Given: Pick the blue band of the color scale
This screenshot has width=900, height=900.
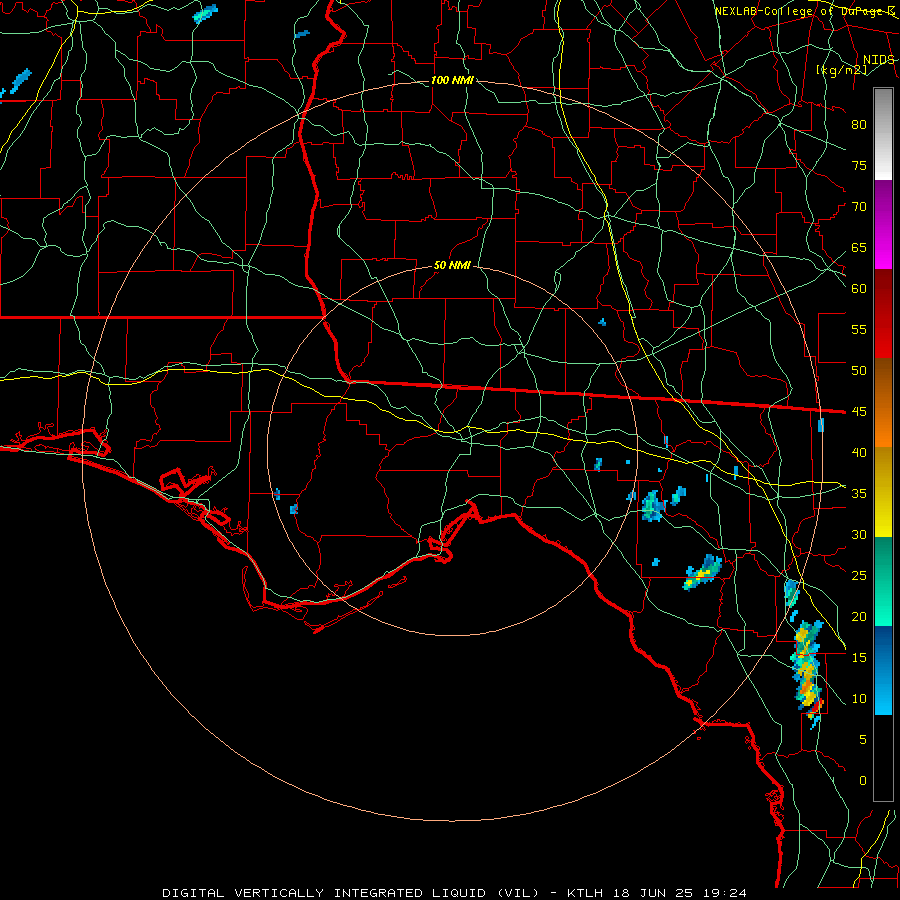Looking at the screenshot, I should (x=883, y=670).
